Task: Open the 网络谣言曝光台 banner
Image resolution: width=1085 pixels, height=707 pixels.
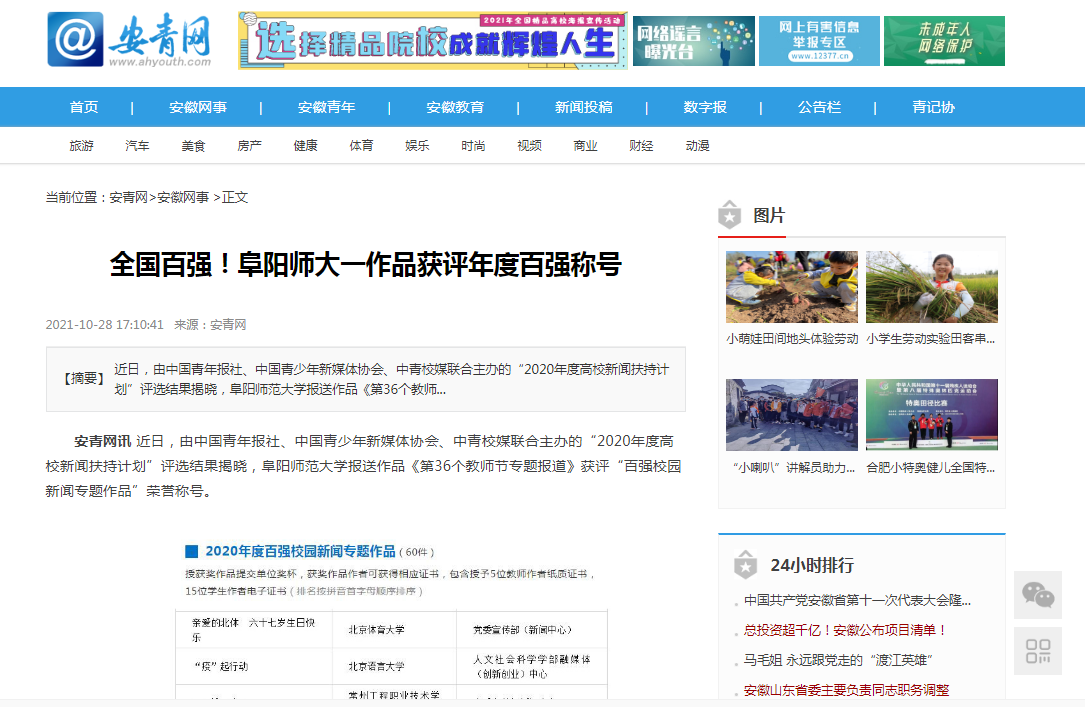Action: click(x=695, y=41)
